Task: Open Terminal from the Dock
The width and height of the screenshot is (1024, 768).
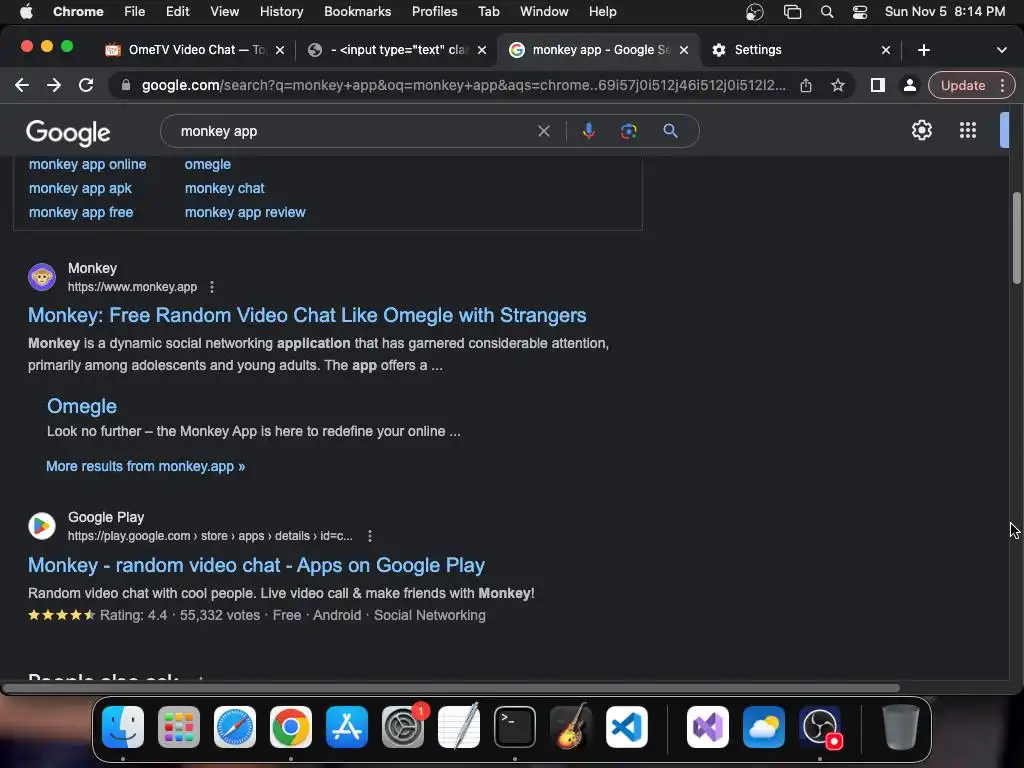Action: [515, 727]
